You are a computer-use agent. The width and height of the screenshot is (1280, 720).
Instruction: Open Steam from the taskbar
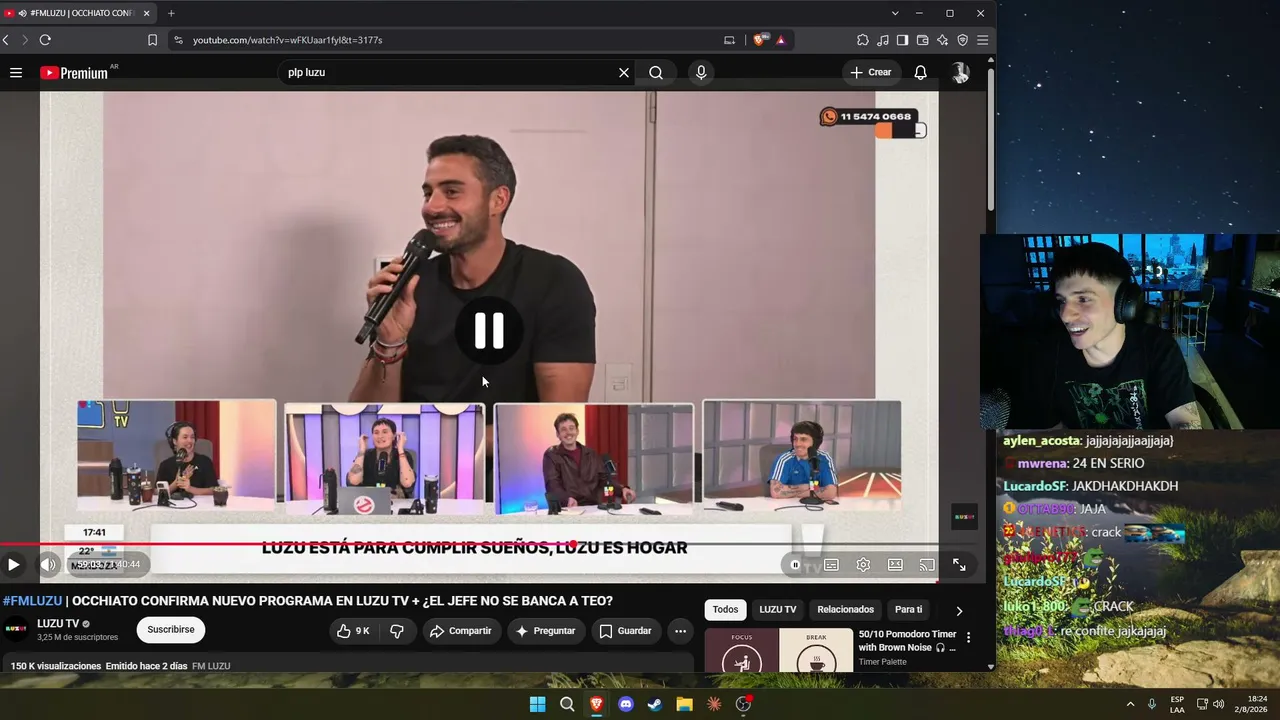(655, 704)
